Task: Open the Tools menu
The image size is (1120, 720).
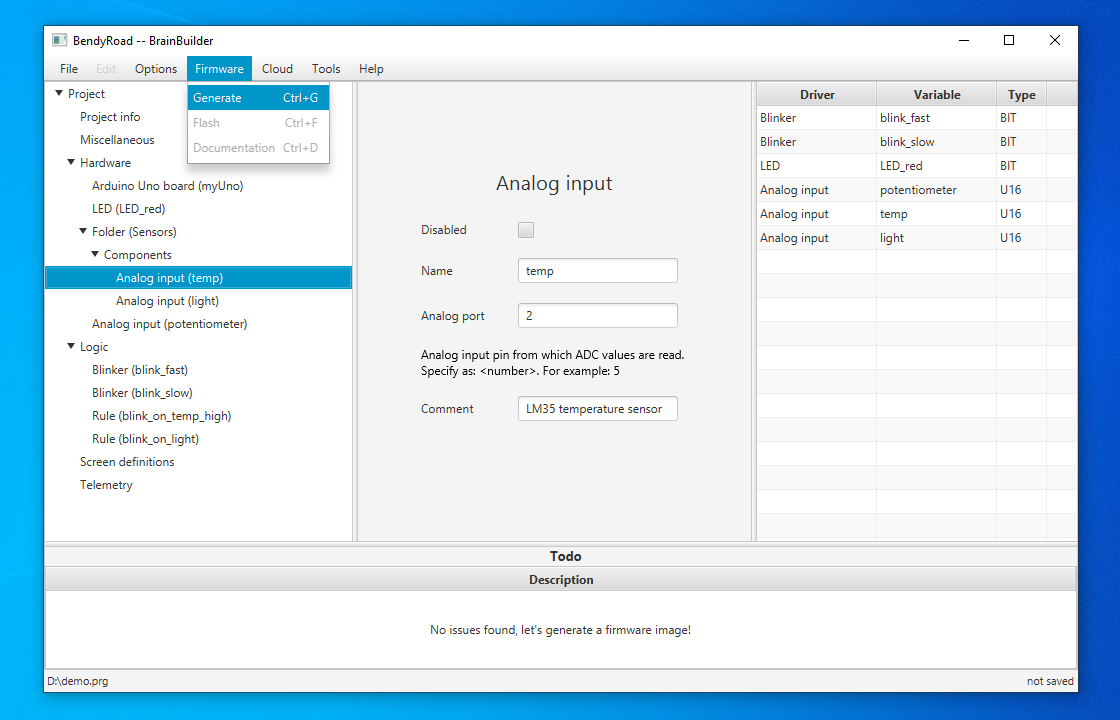Action: click(326, 69)
